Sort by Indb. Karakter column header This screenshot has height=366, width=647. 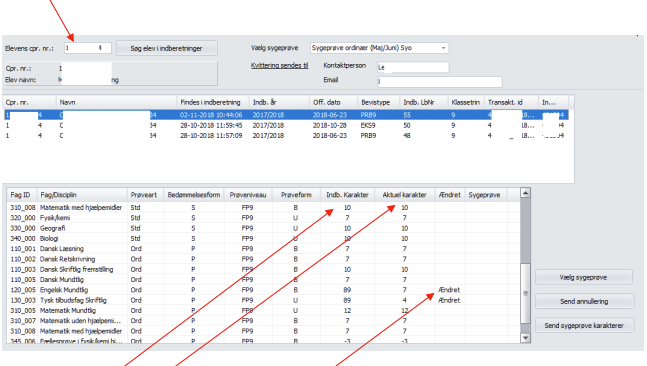pos(347,195)
